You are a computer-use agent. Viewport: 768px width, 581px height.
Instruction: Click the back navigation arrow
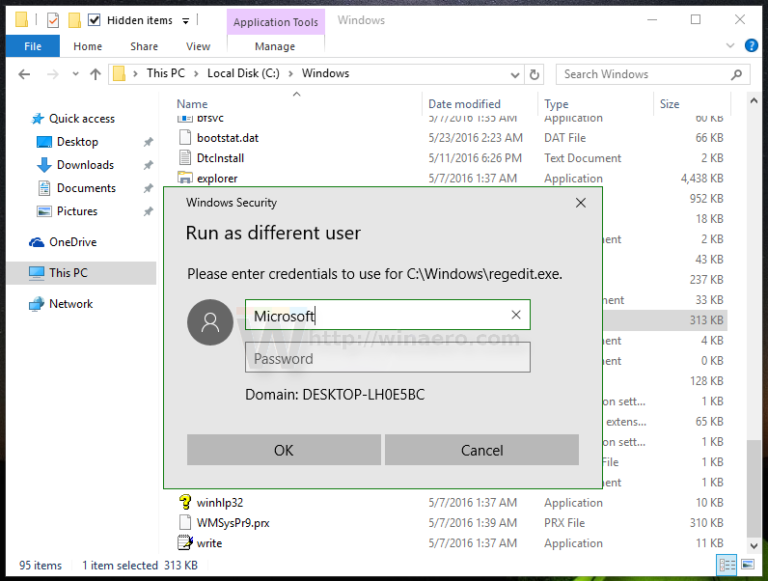click(22, 74)
